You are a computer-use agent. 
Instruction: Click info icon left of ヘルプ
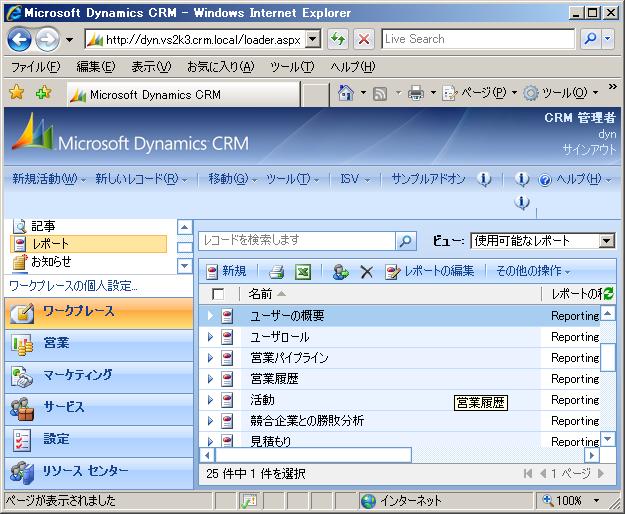[x=521, y=179]
